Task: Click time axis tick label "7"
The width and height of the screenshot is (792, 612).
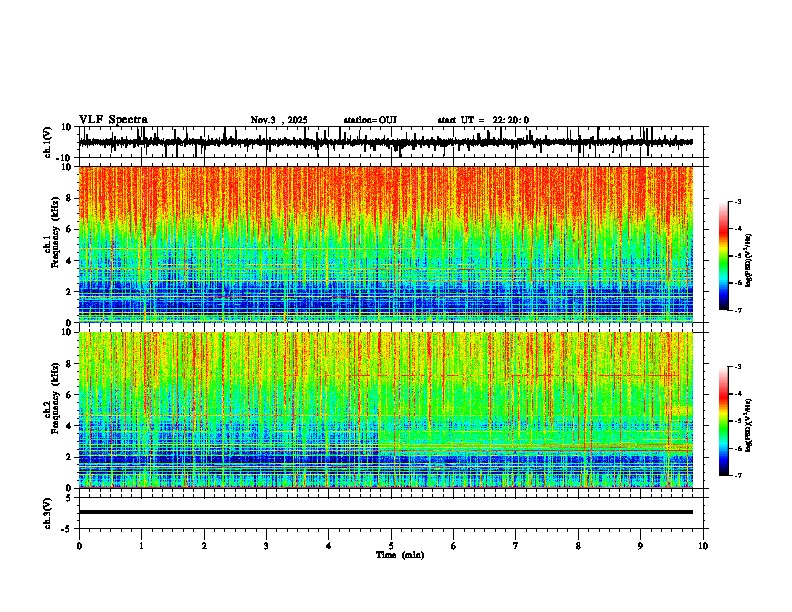Action: pos(516,546)
